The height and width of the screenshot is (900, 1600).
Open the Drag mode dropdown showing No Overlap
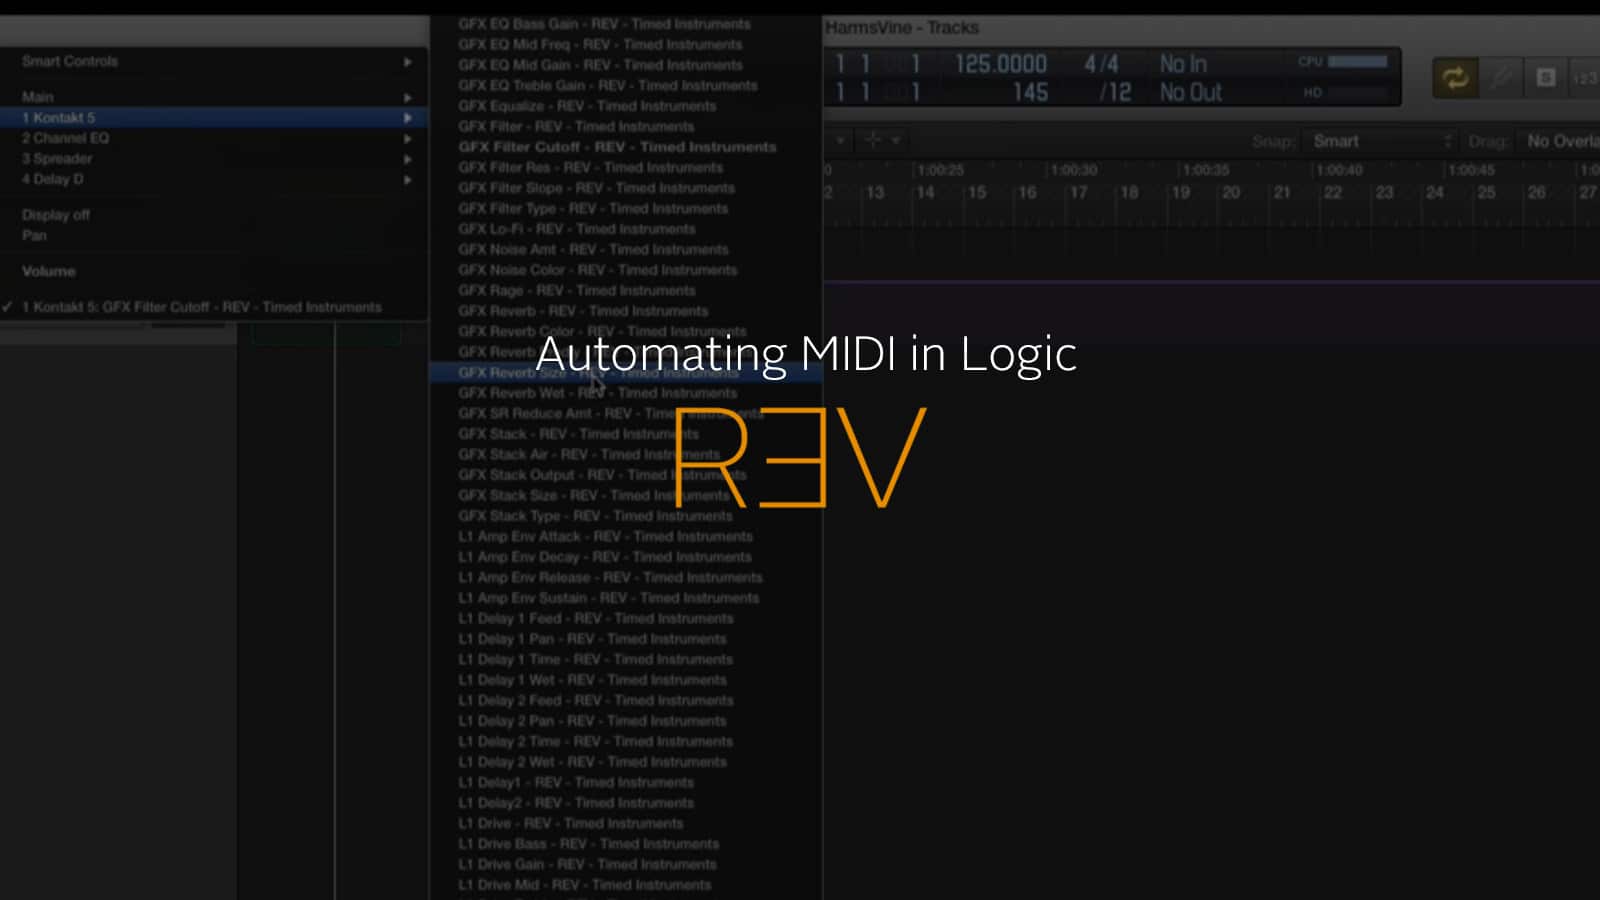pyautogui.click(x=1560, y=141)
